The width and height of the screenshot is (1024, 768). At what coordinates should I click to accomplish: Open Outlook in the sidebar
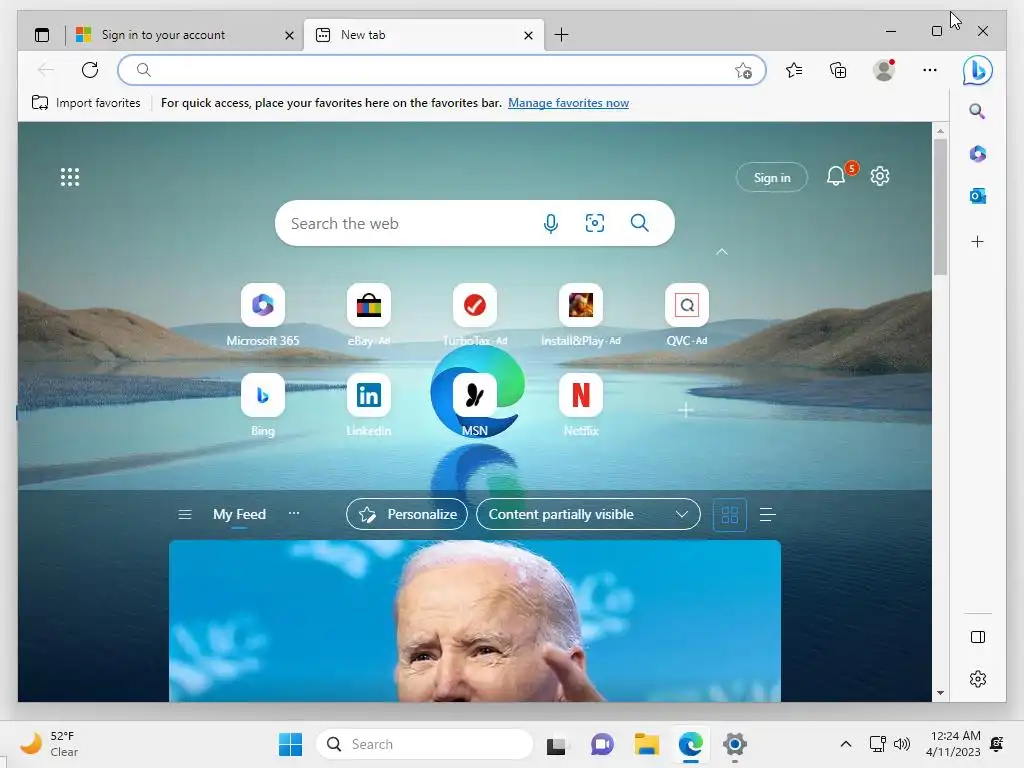(x=978, y=196)
